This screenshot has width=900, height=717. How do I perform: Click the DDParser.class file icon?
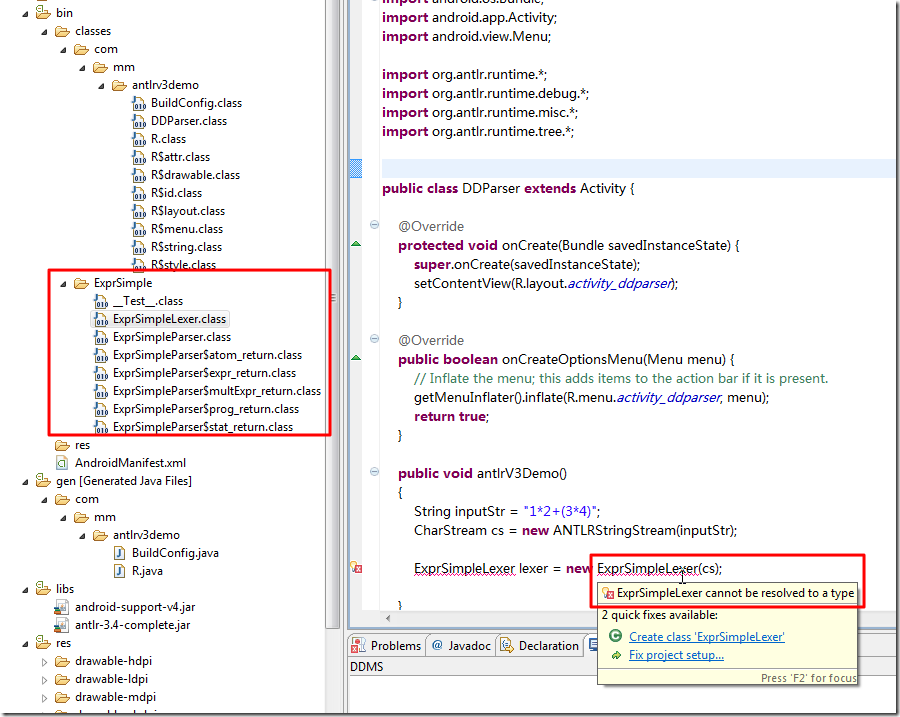click(139, 121)
